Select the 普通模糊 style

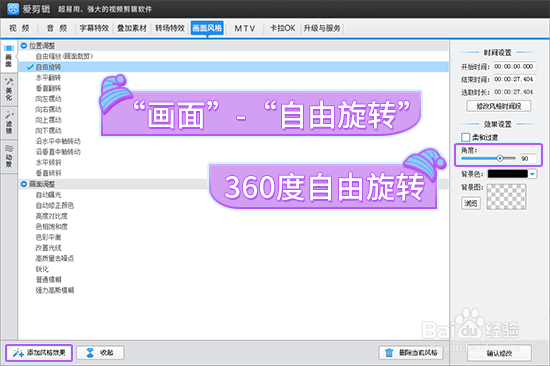[48, 279]
